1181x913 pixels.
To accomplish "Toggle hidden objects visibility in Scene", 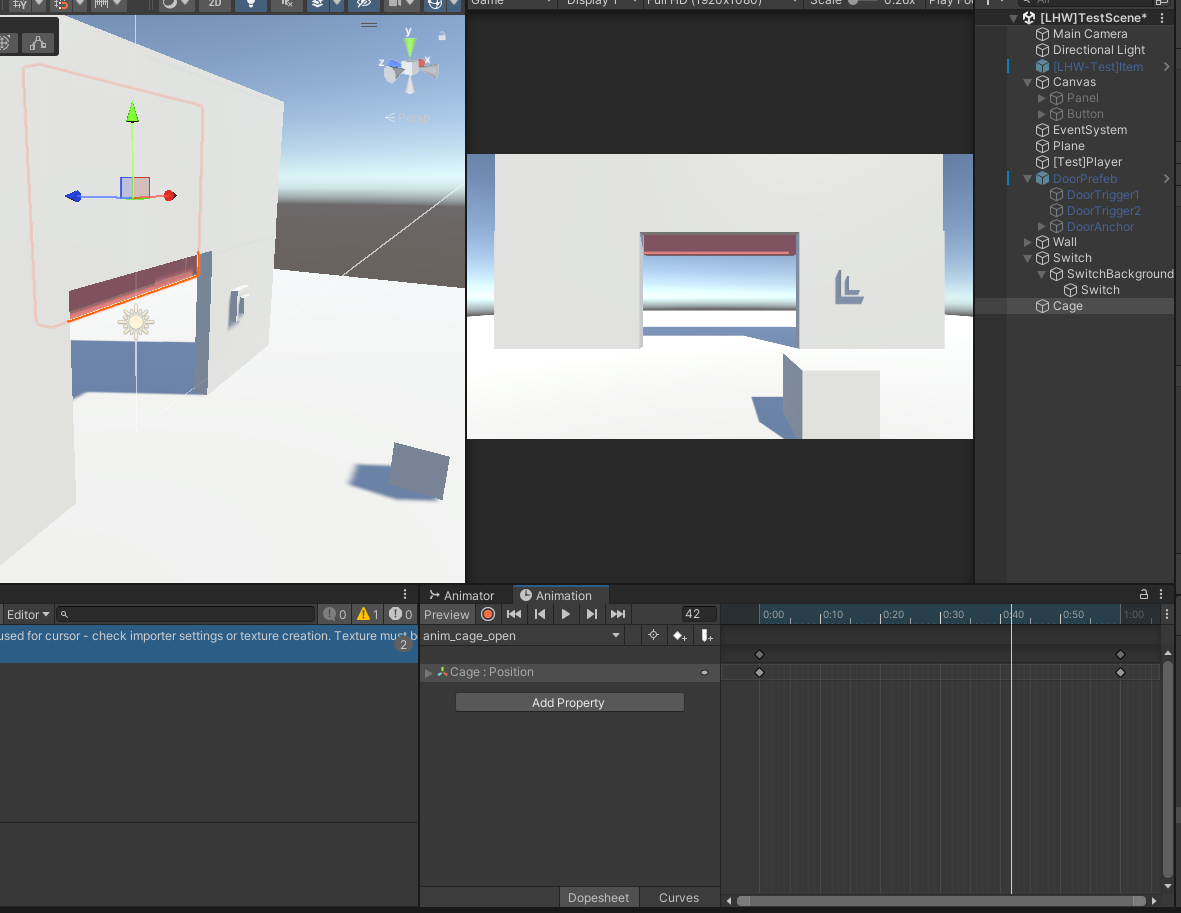I will (x=364, y=4).
